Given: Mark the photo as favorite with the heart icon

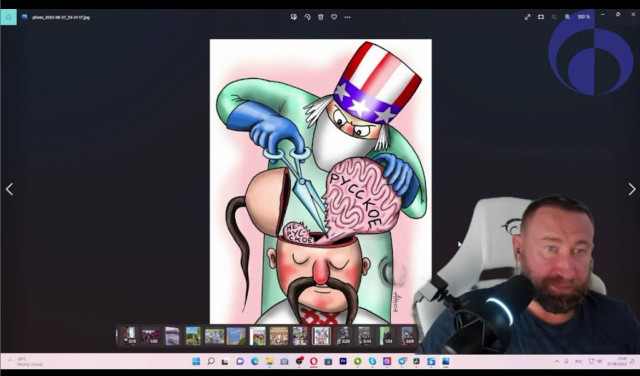Looking at the screenshot, I should click(334, 17).
